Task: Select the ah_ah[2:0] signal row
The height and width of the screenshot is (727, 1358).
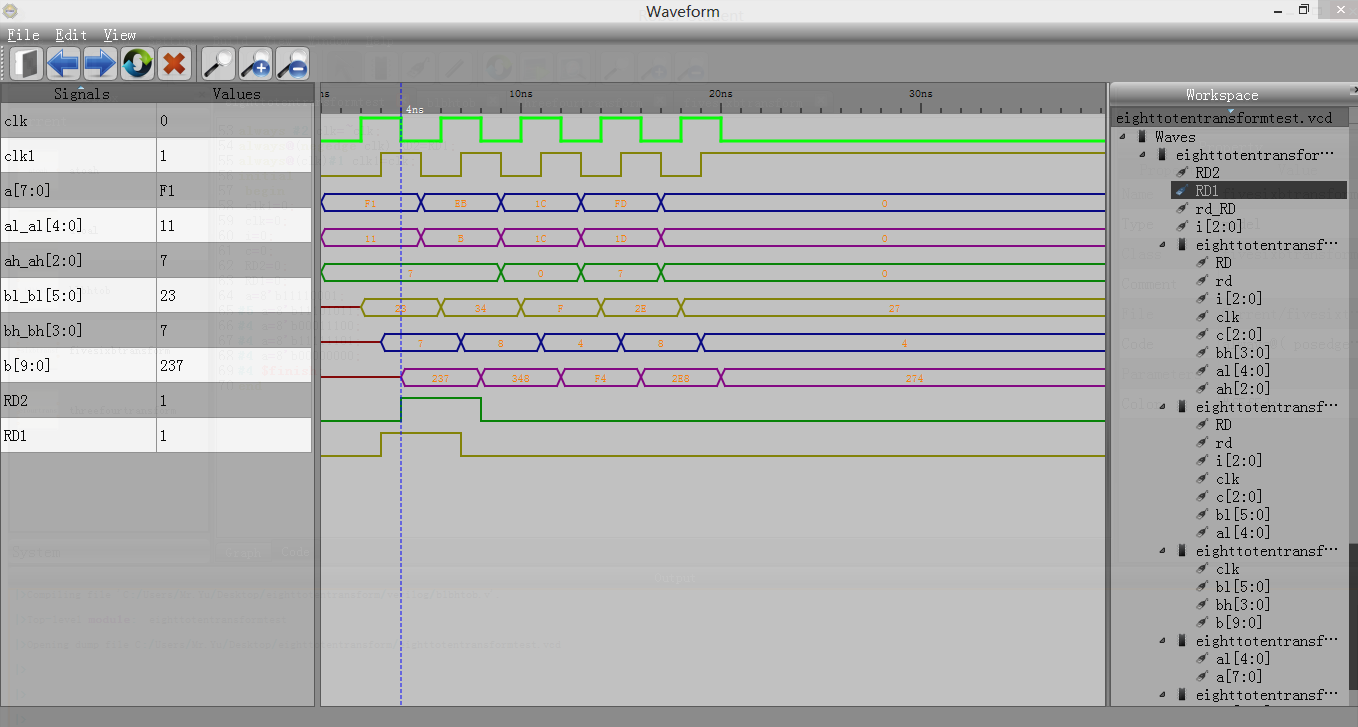Action: 157,261
